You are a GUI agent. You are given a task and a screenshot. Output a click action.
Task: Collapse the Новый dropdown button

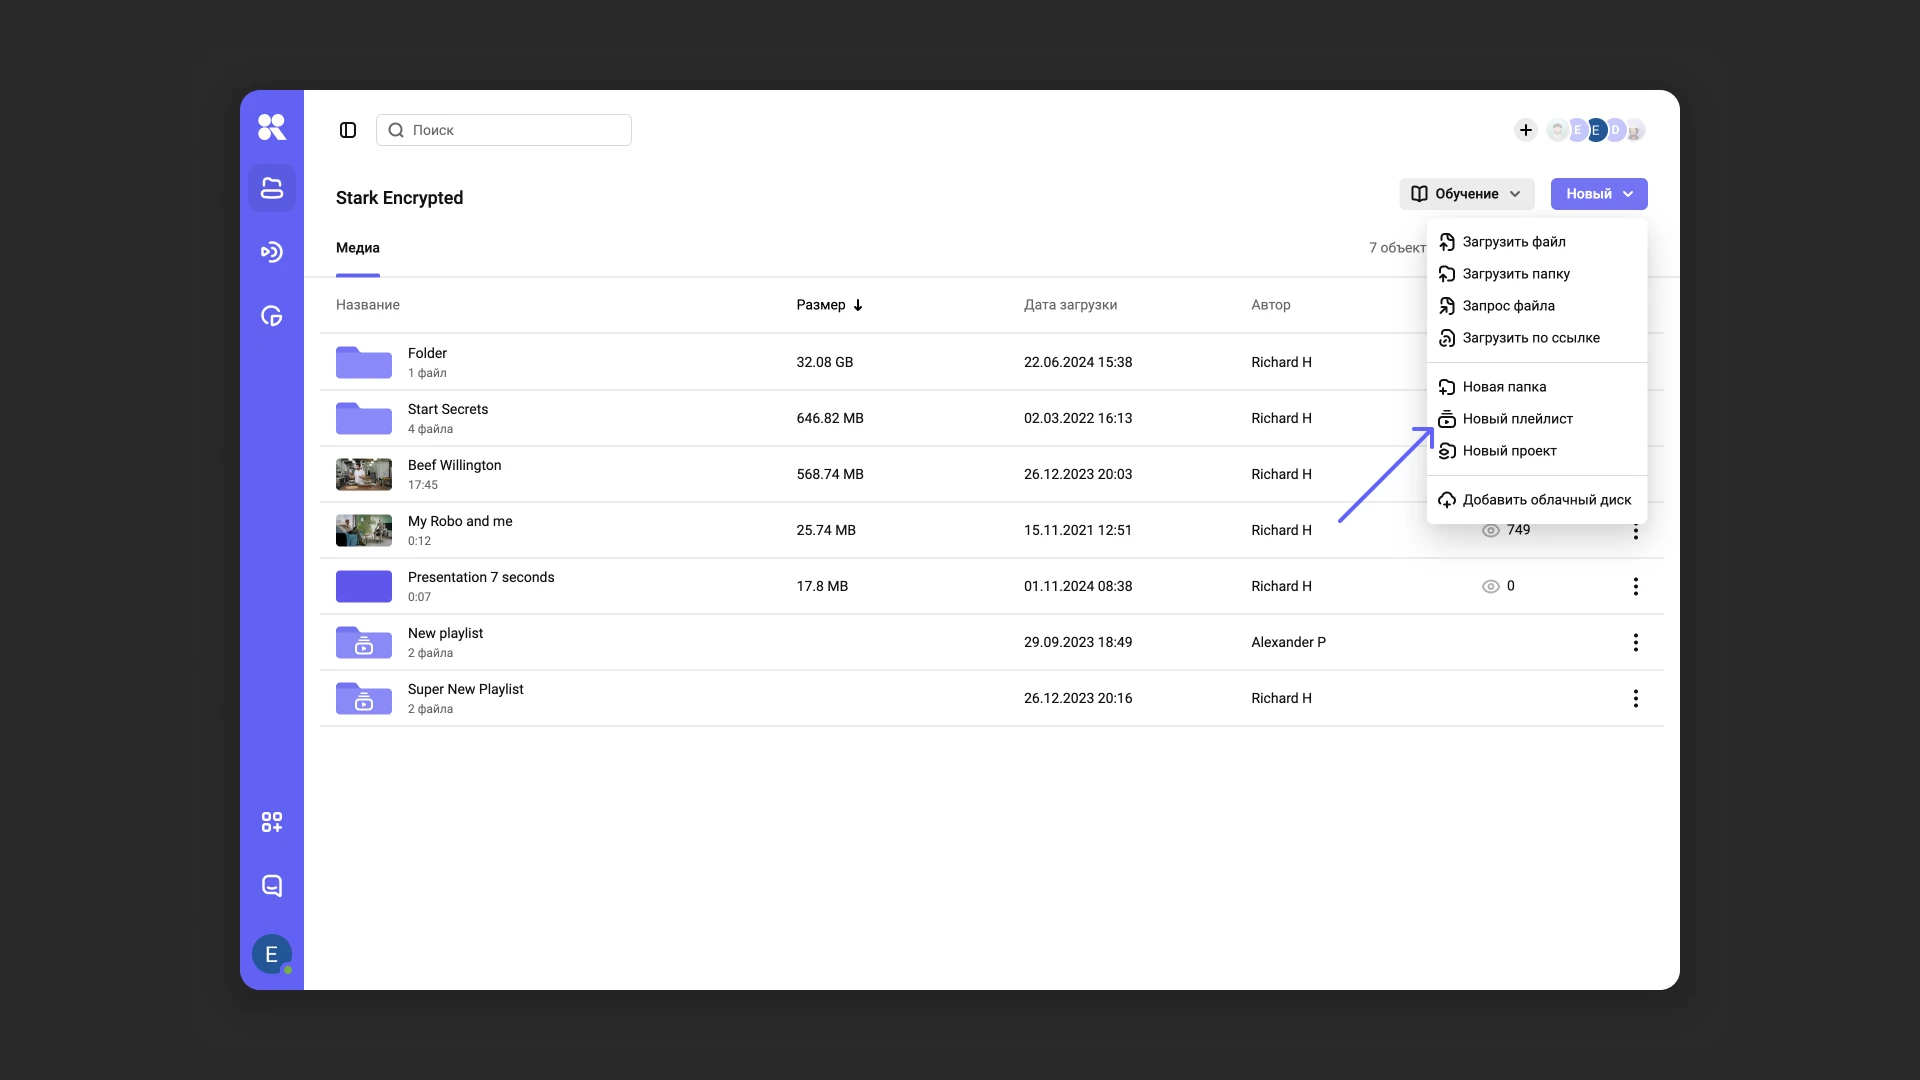pos(1598,194)
